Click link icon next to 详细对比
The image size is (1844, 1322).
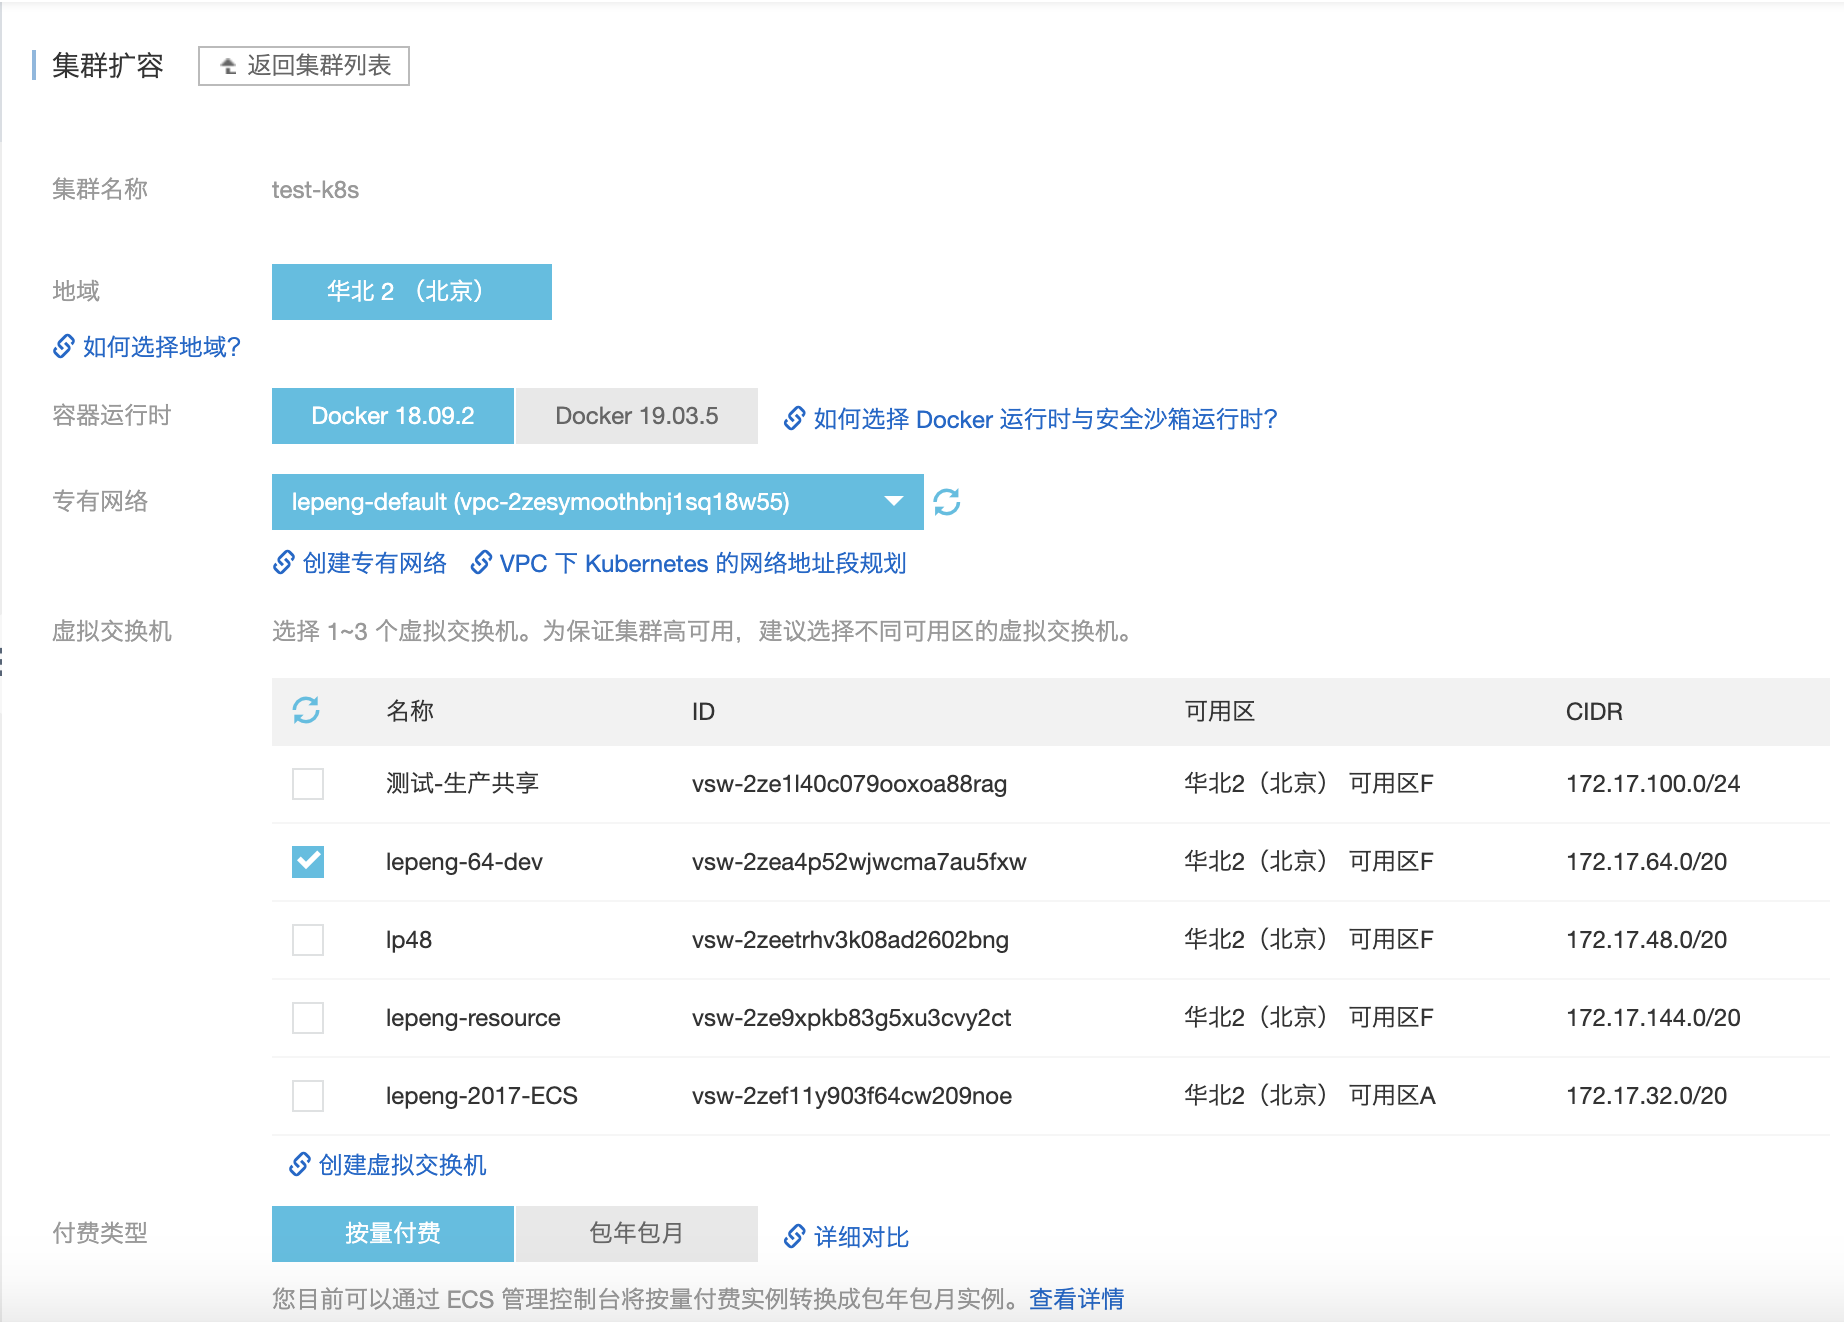pyautogui.click(x=794, y=1237)
